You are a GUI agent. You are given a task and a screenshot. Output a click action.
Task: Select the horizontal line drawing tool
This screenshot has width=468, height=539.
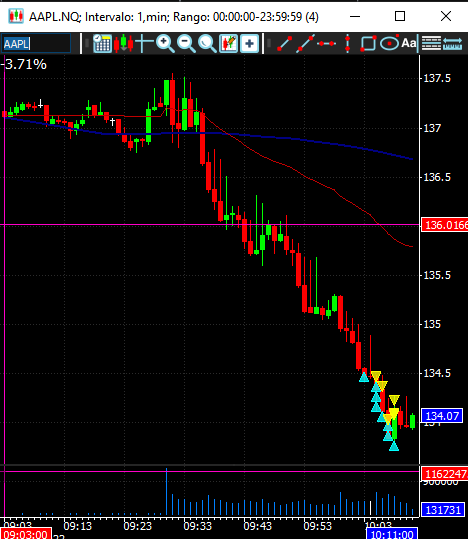(x=326, y=43)
